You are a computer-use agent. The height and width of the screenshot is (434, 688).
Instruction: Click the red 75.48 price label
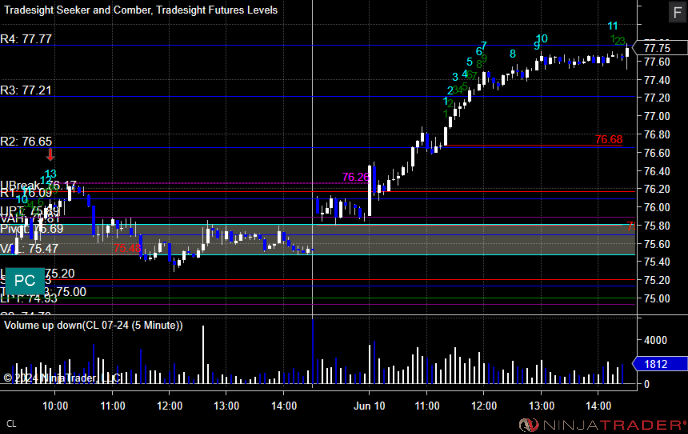[127, 248]
